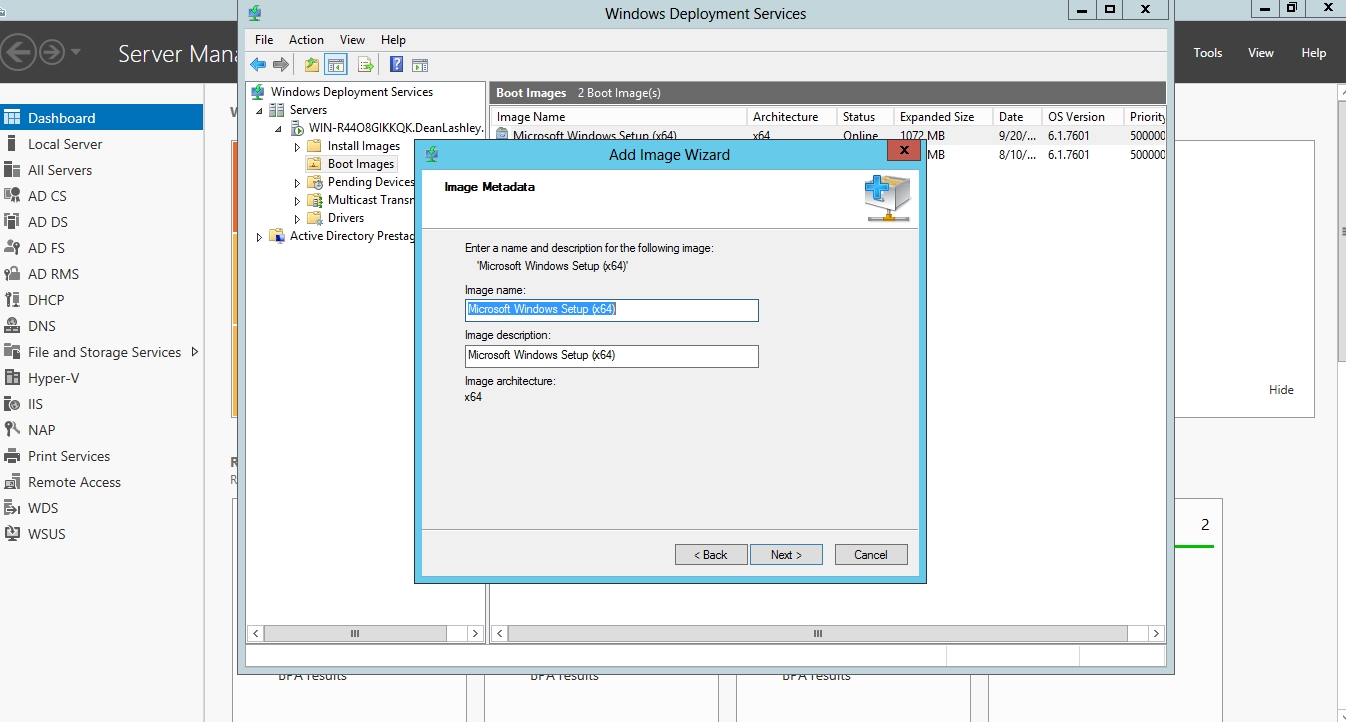Toggle Show/Hide Console Tree toolbar icon
The height and width of the screenshot is (722, 1346).
[336, 65]
